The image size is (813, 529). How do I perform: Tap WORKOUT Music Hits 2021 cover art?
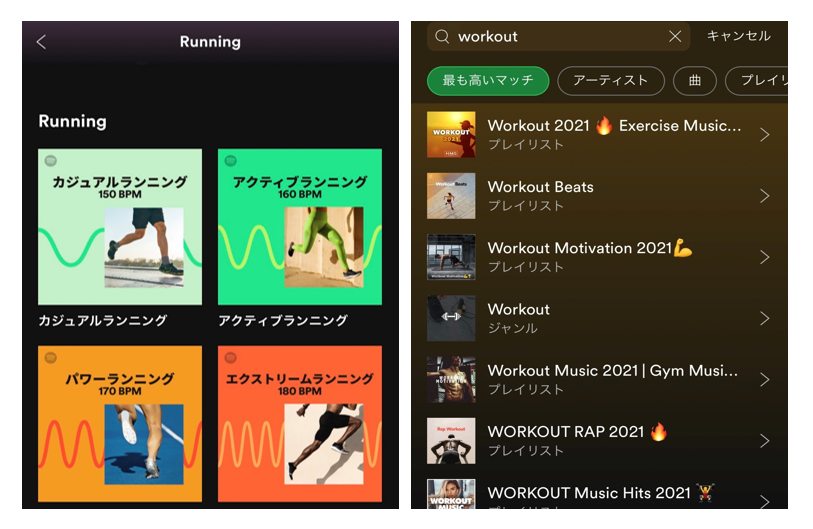451,494
